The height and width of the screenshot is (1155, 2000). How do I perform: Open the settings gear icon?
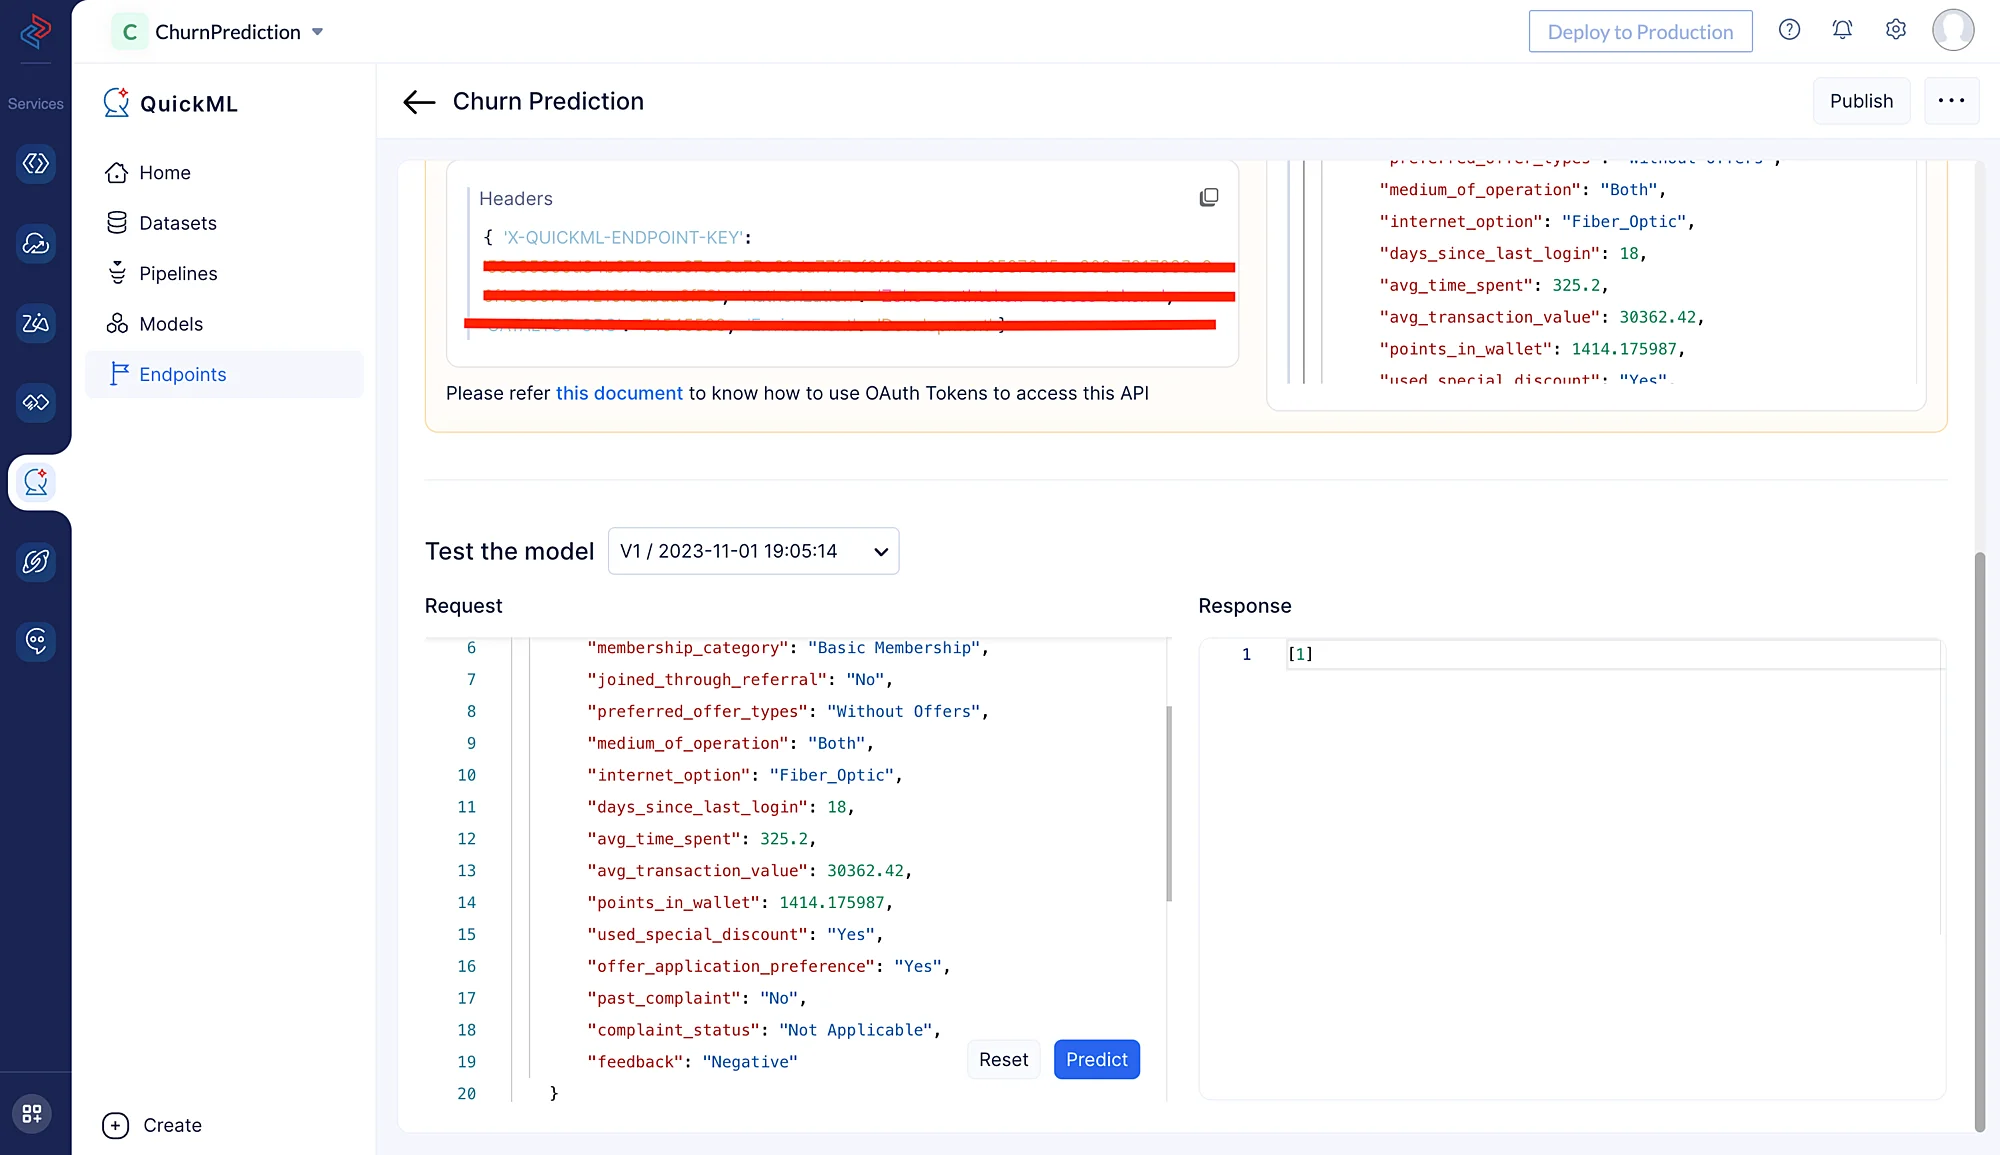(1895, 30)
